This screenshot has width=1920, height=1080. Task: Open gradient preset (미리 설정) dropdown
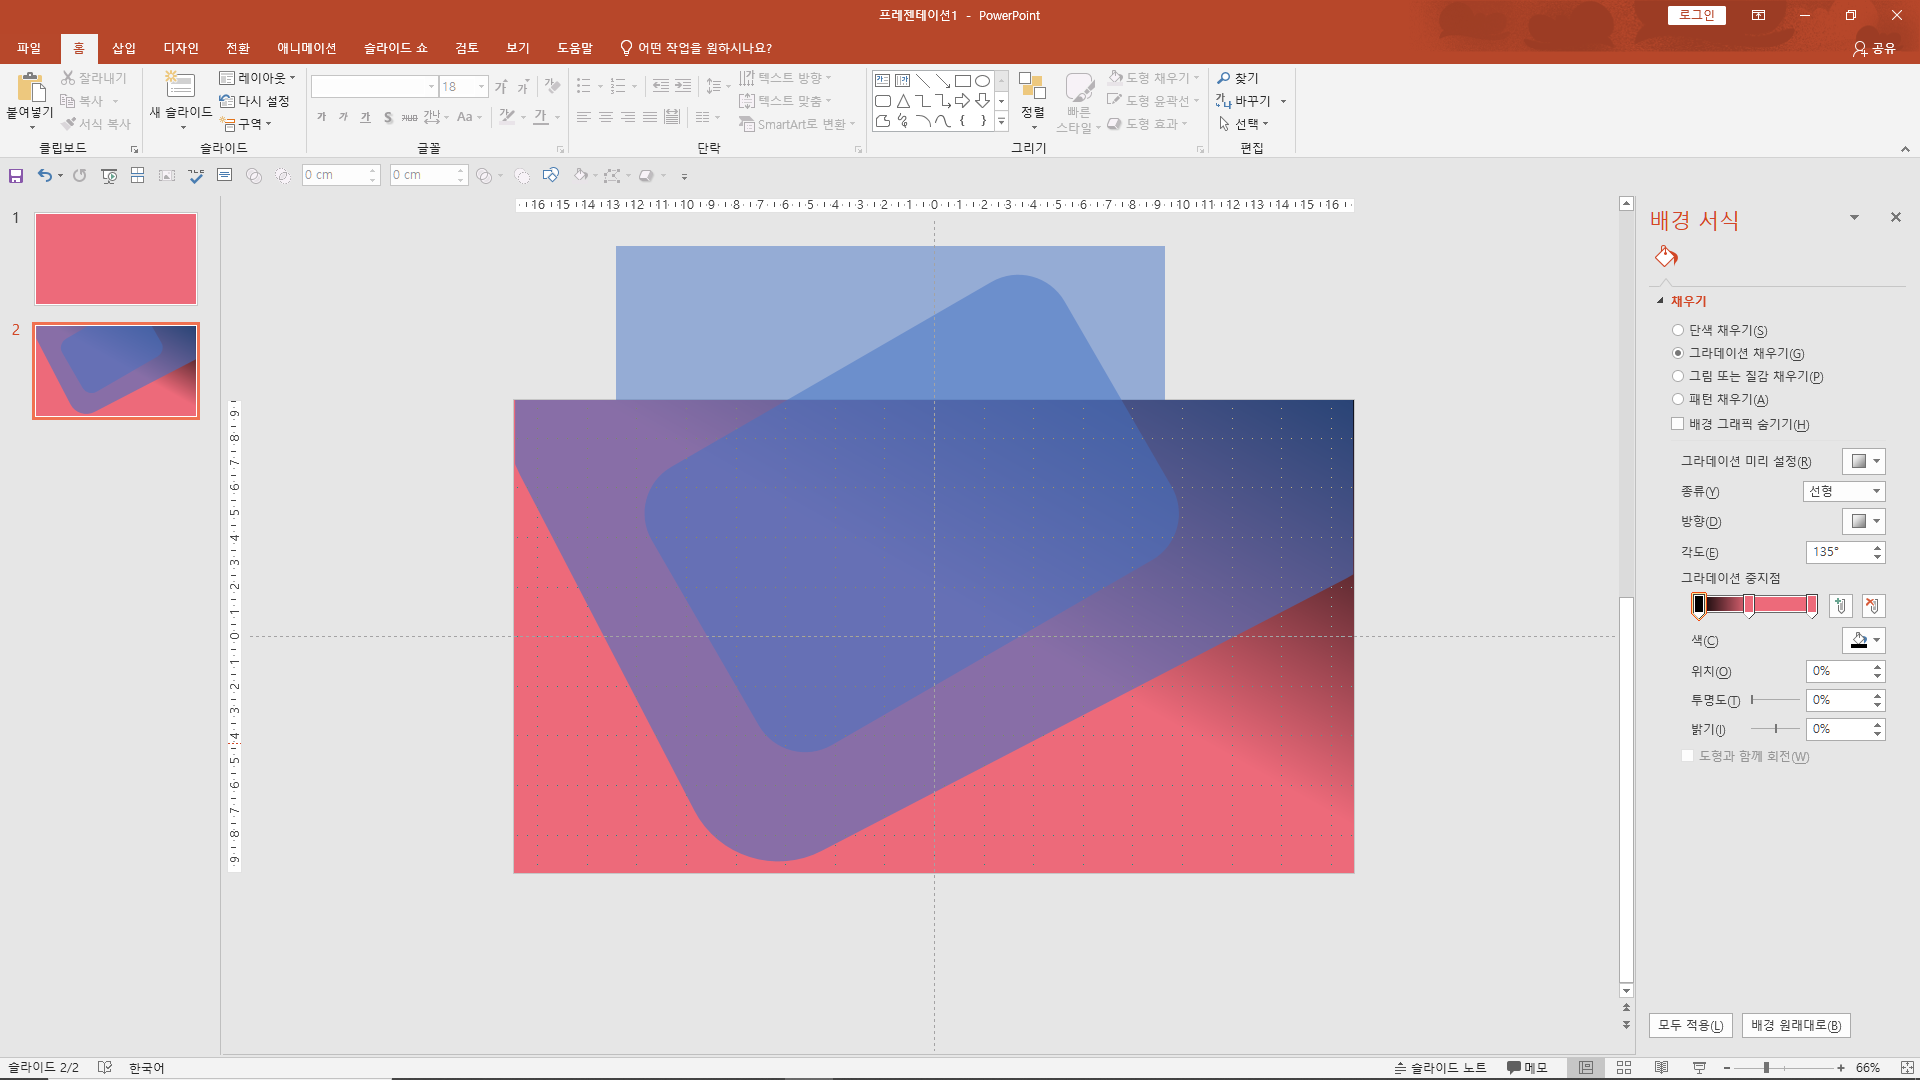pyautogui.click(x=1864, y=461)
